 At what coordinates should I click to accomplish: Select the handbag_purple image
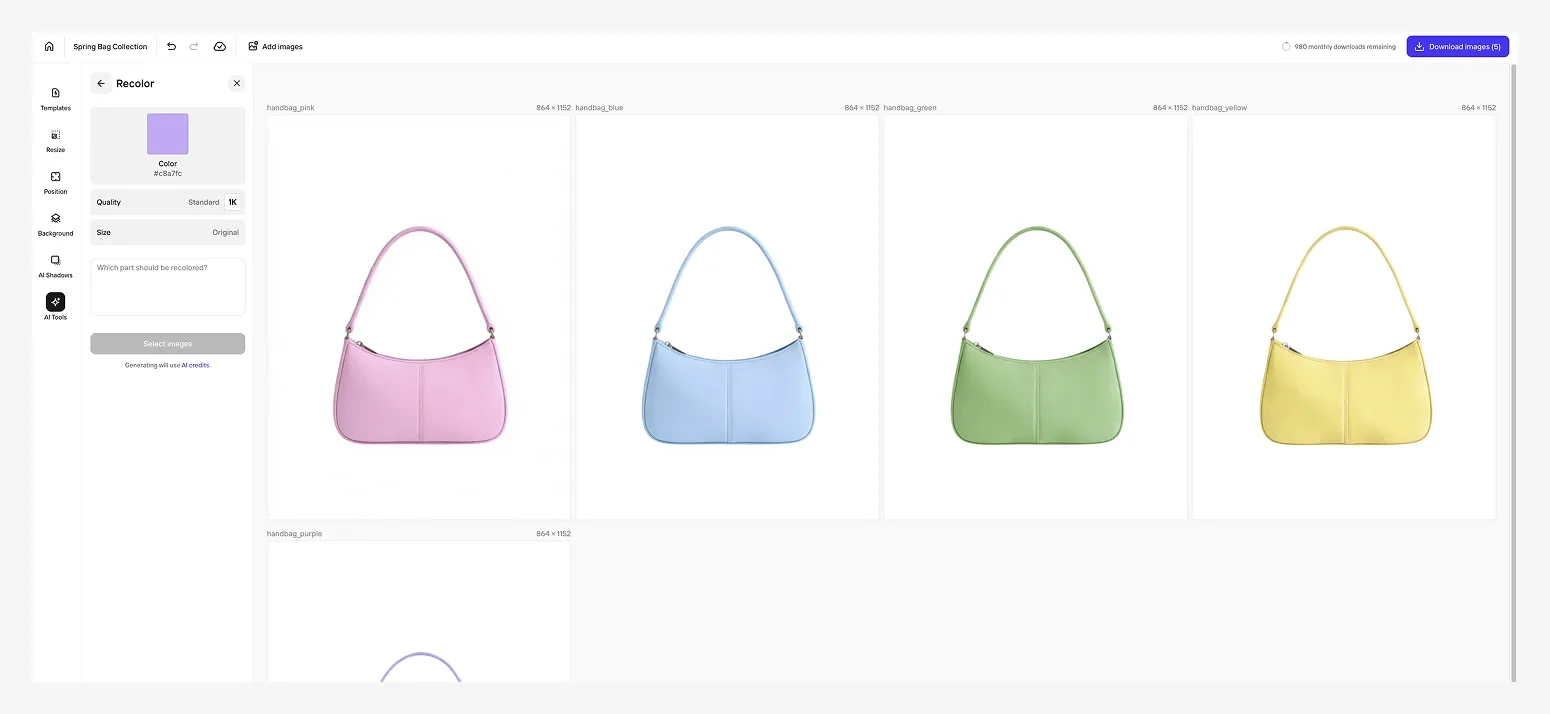pyautogui.click(x=419, y=612)
